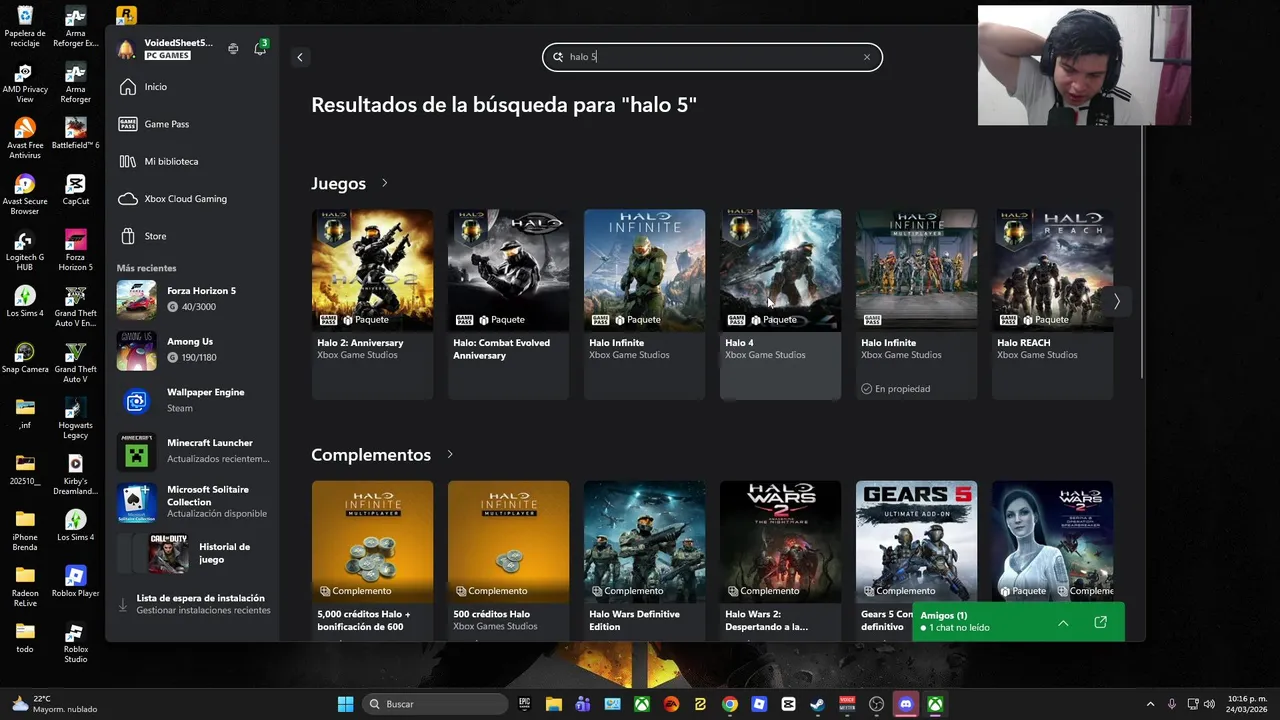Open Epic Games from taskbar
The image size is (1280, 720).
[525, 704]
